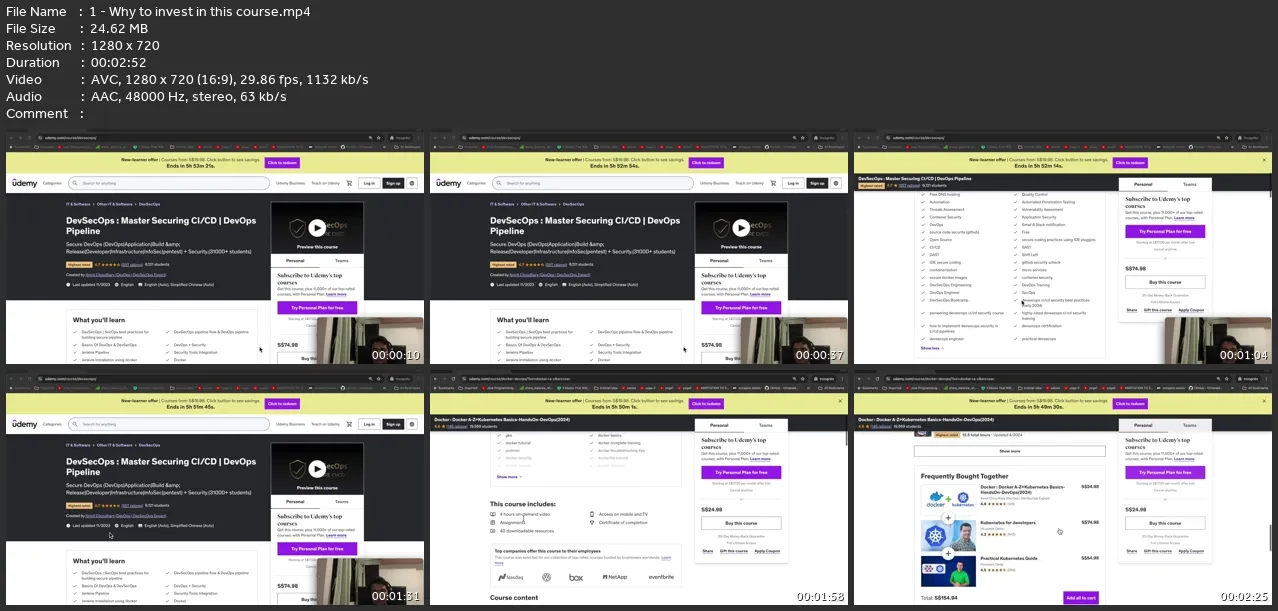Open the Practical Kubernetes Guide course thumbnail
Screen dimensions: 1278x611
950,570
